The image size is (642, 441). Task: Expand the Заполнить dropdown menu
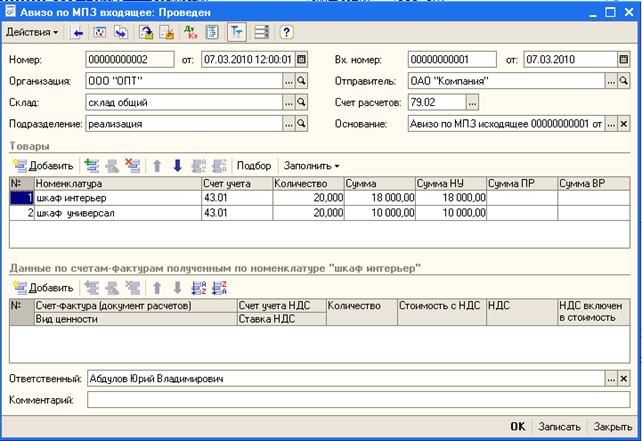(311, 166)
